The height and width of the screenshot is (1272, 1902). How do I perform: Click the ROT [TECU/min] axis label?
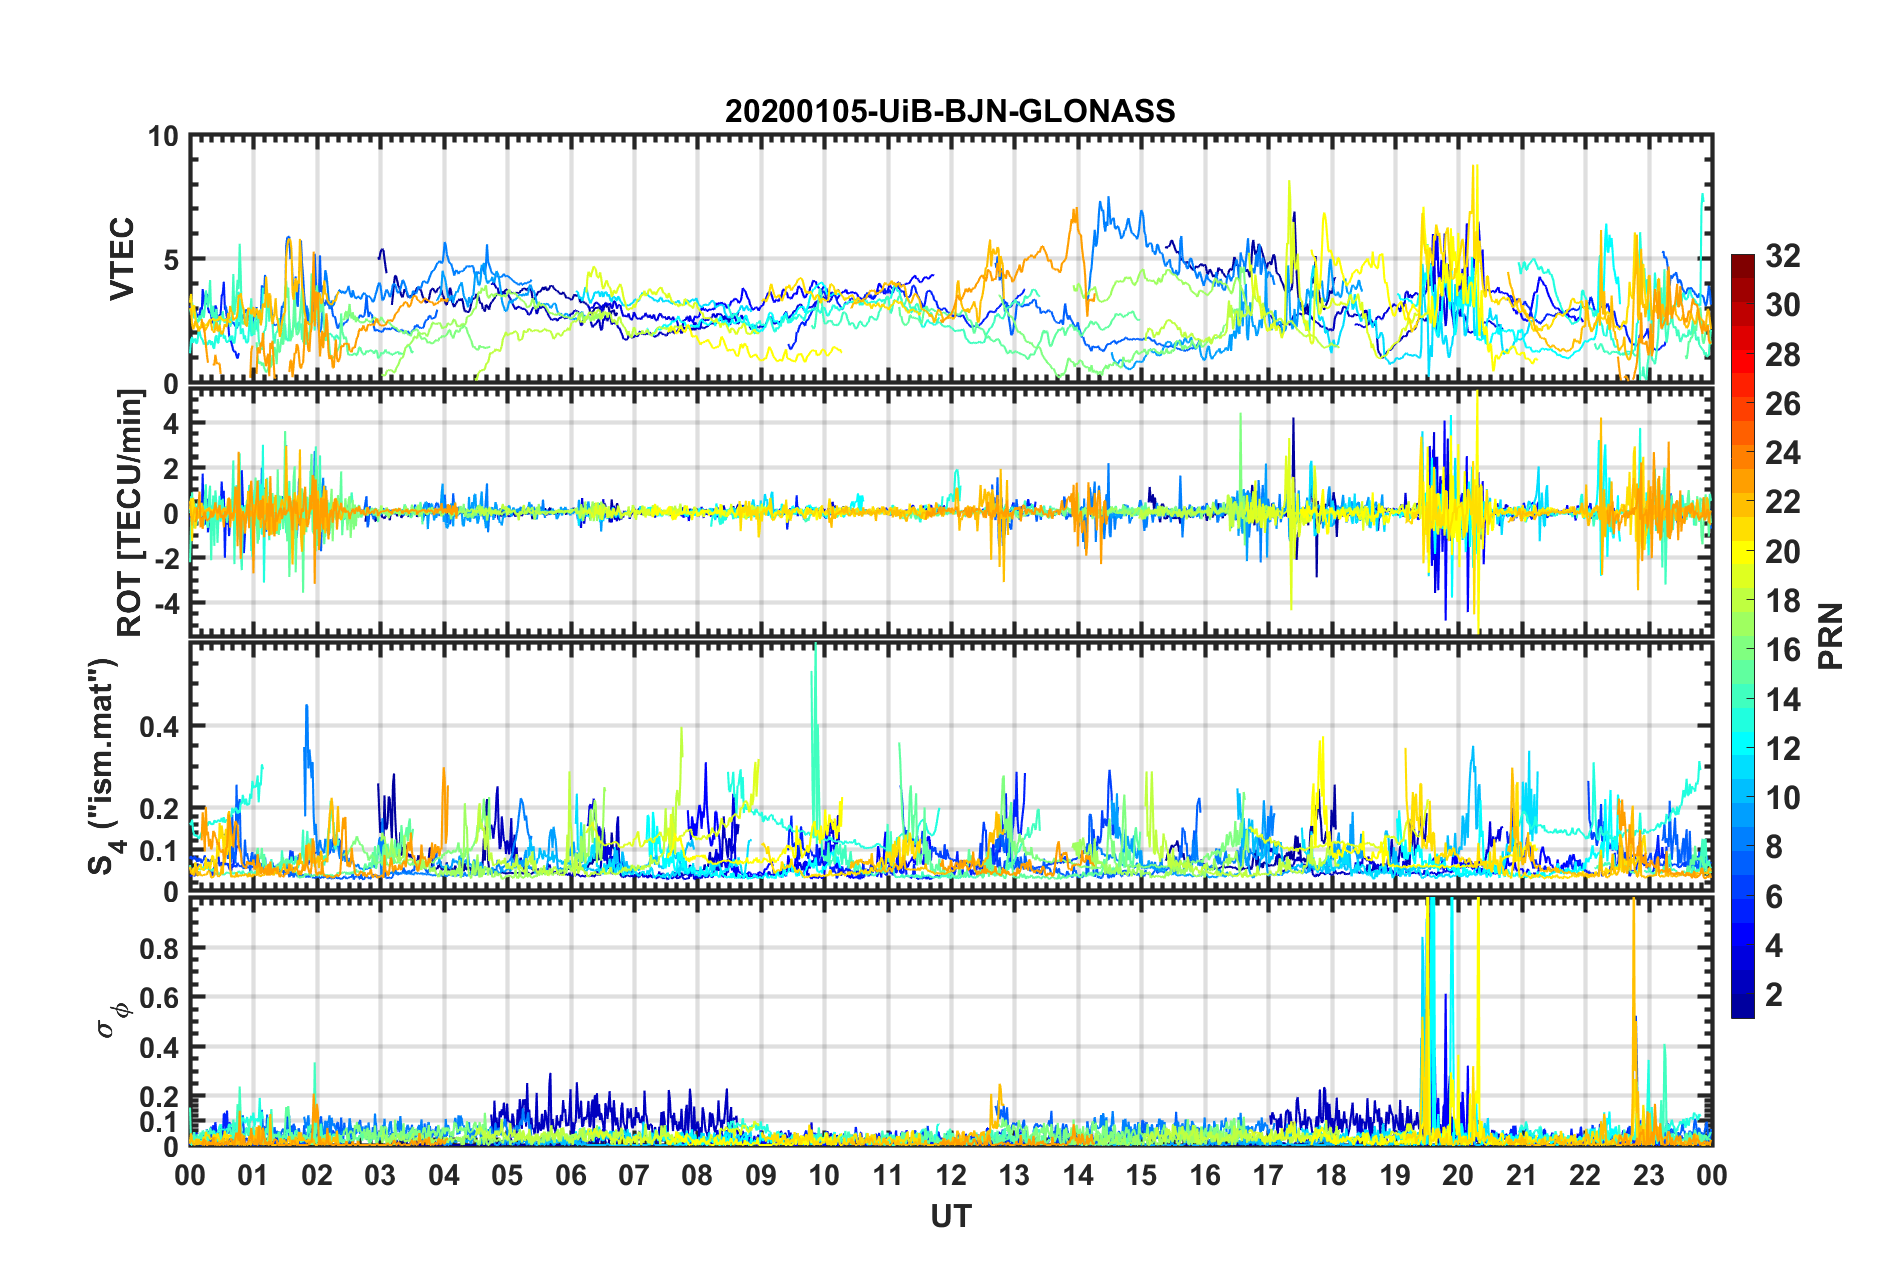tap(130, 513)
